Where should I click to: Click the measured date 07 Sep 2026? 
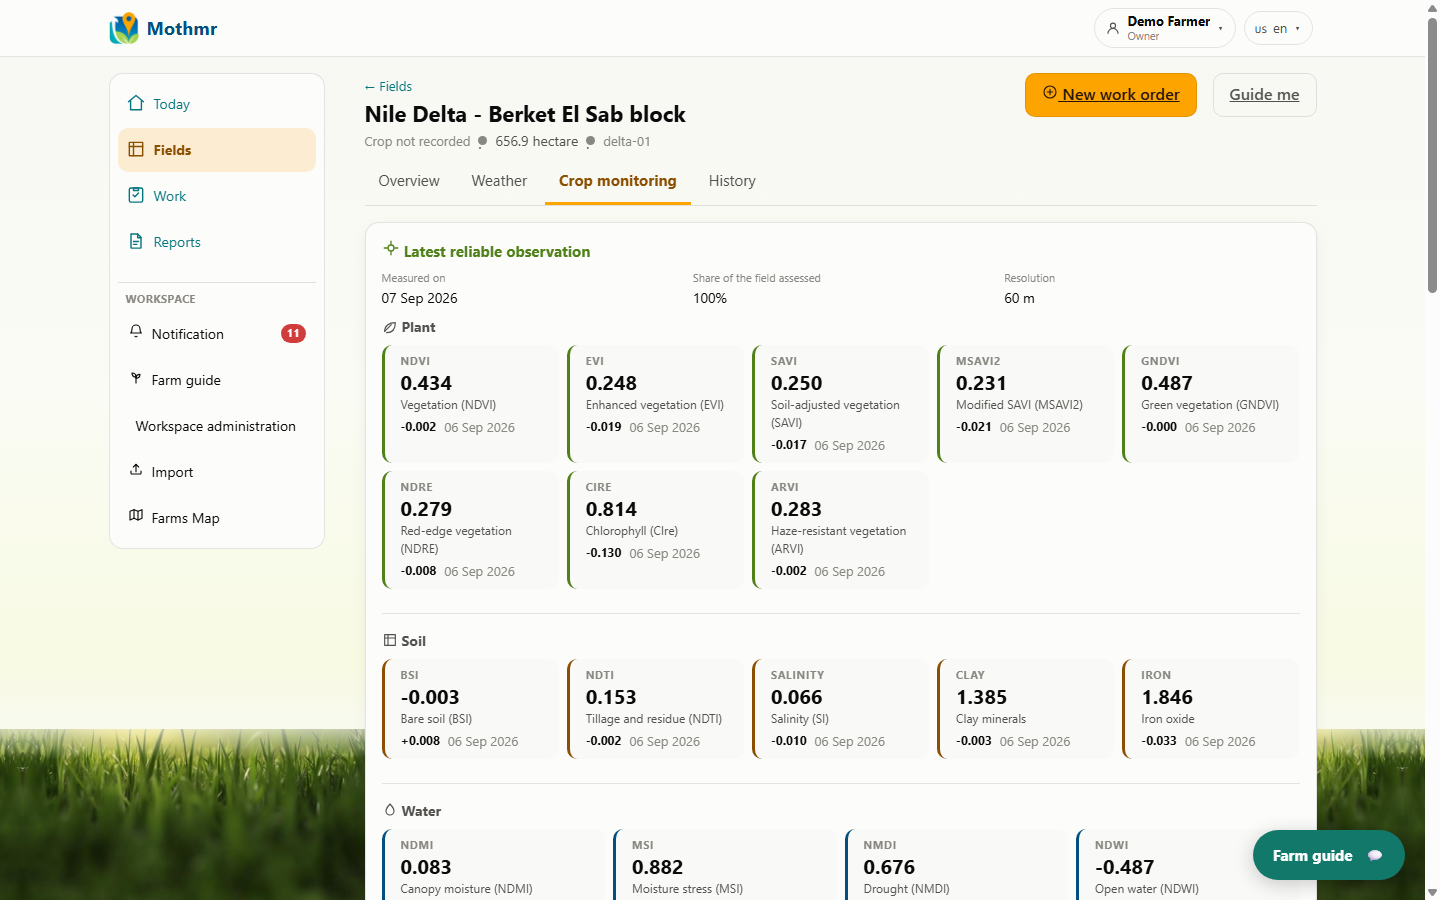tap(420, 298)
